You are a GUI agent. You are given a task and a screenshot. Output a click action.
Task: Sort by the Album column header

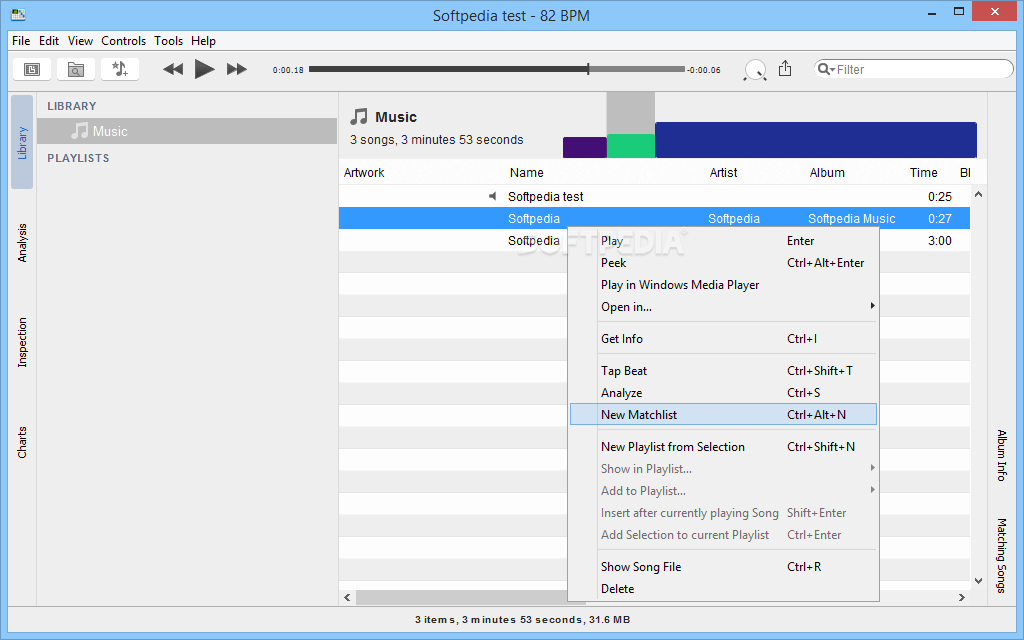(x=827, y=172)
